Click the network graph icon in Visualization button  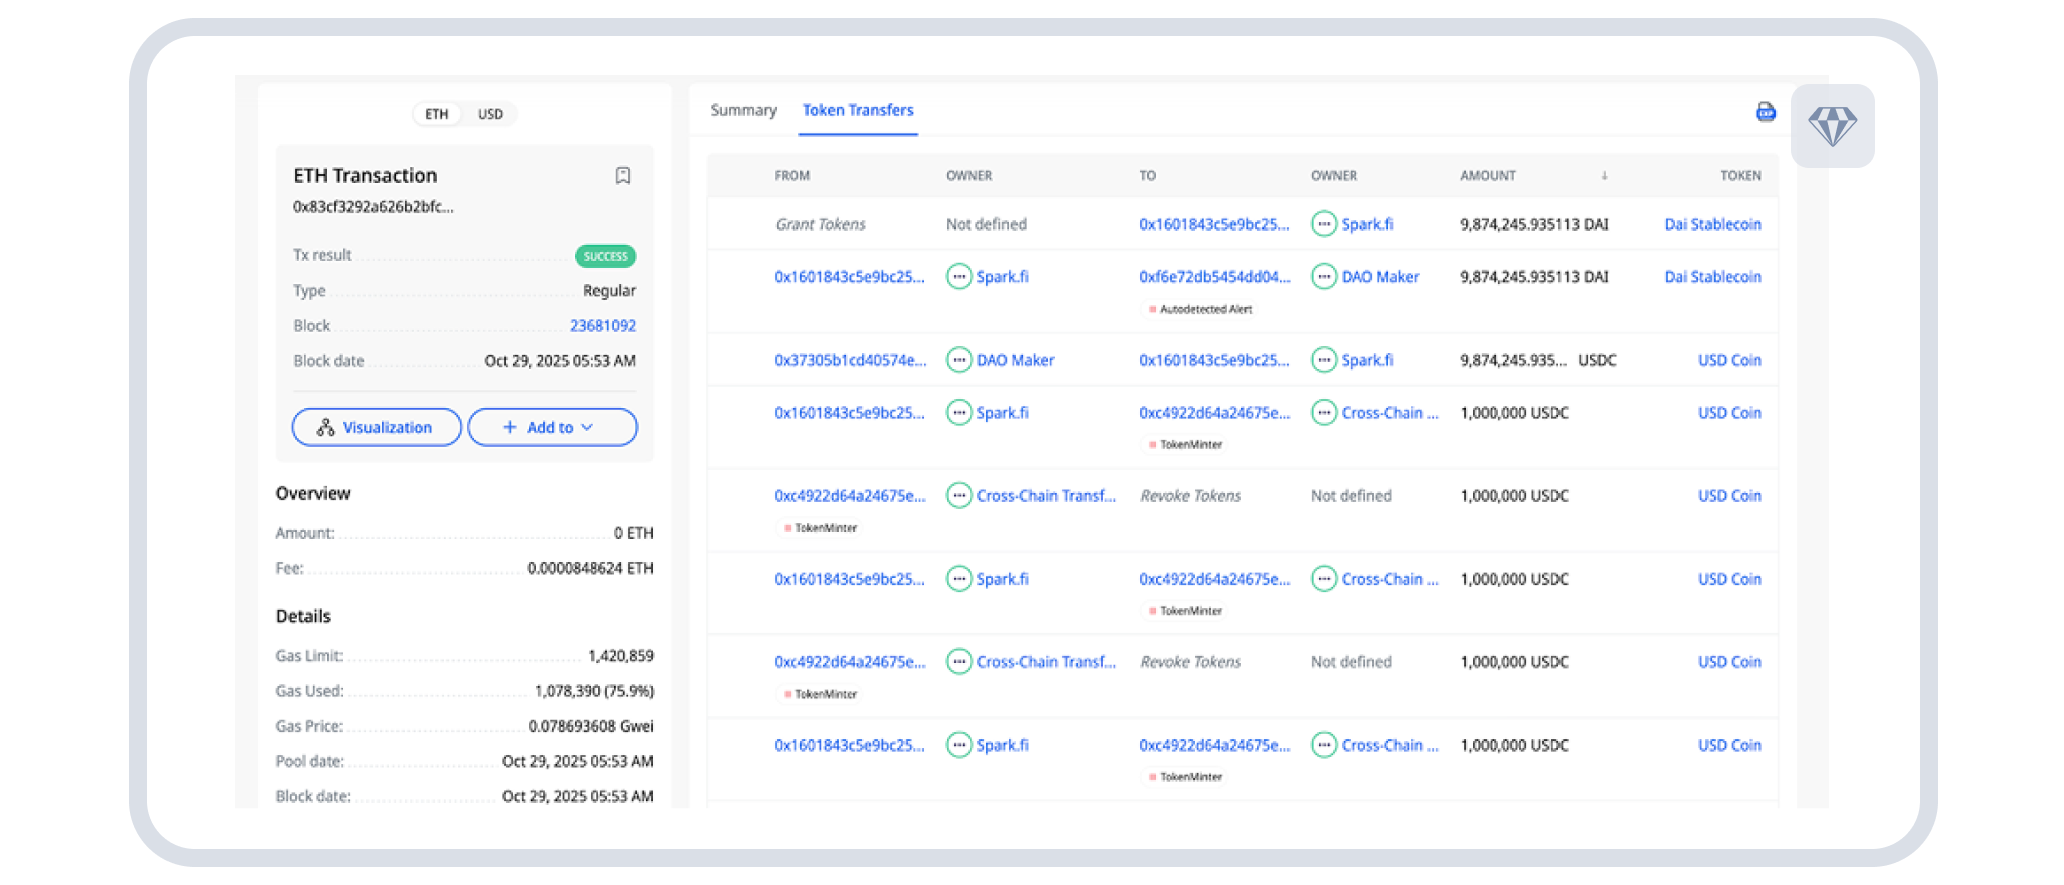pos(325,427)
